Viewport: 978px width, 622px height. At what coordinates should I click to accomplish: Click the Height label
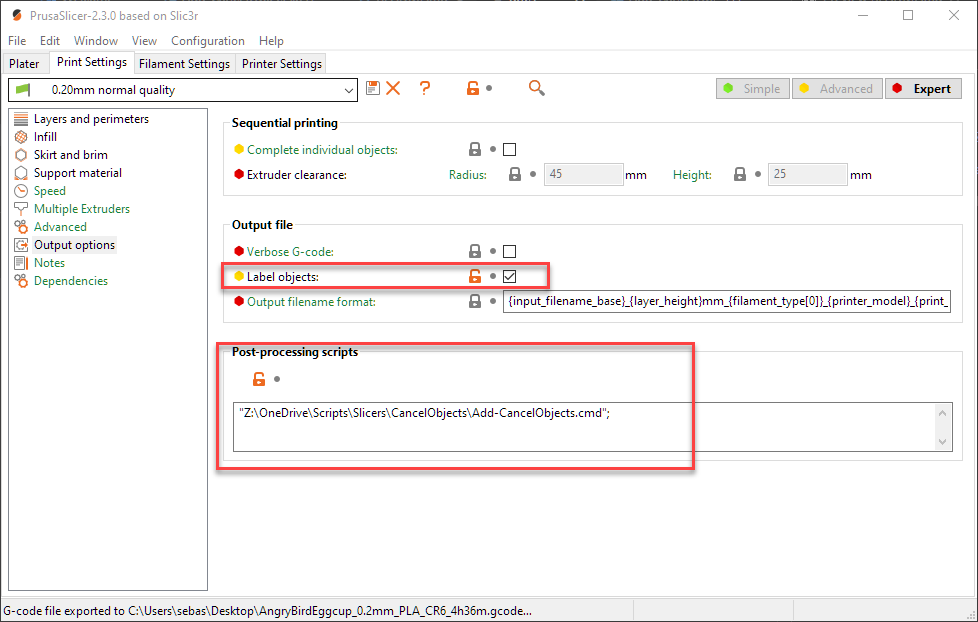[692, 175]
